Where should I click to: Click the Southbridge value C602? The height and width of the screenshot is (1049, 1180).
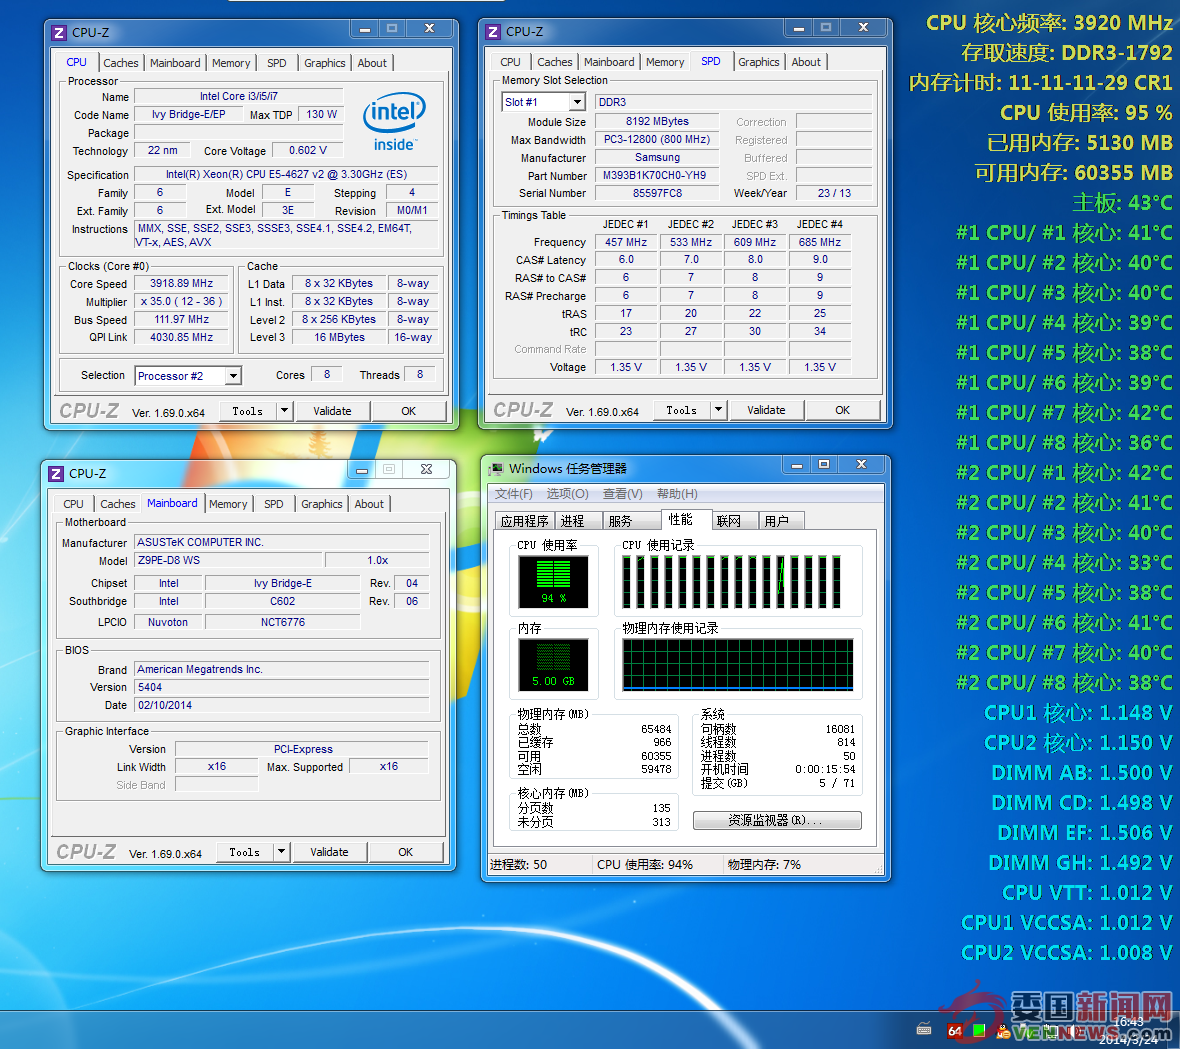[283, 601]
